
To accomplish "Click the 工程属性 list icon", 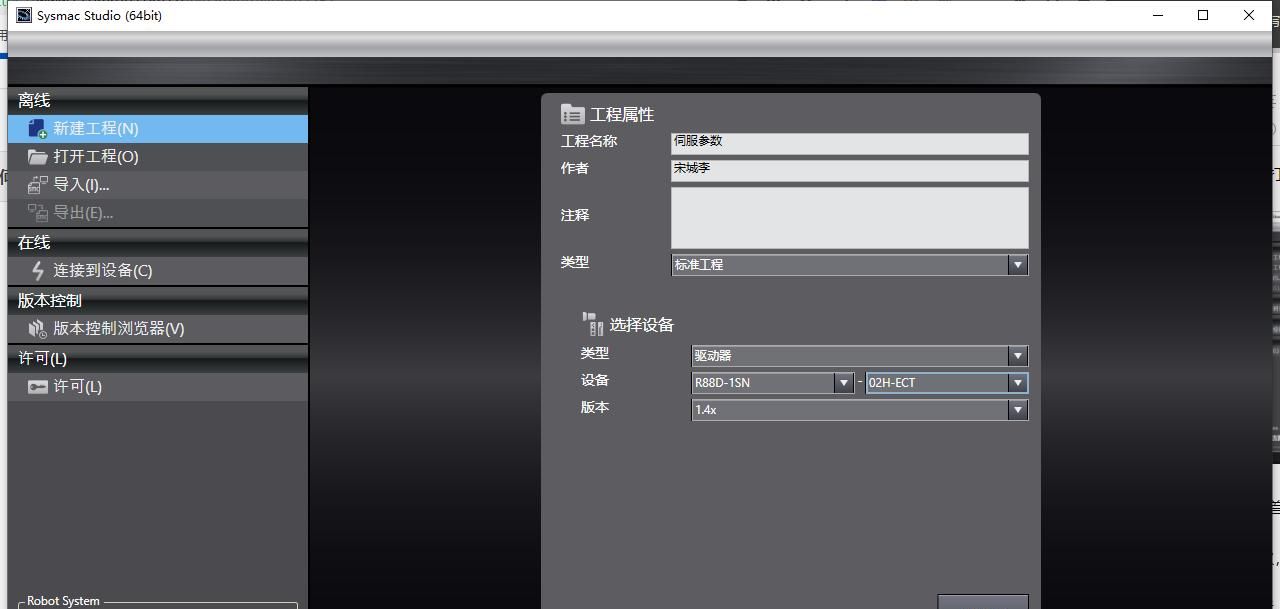I will coord(572,114).
